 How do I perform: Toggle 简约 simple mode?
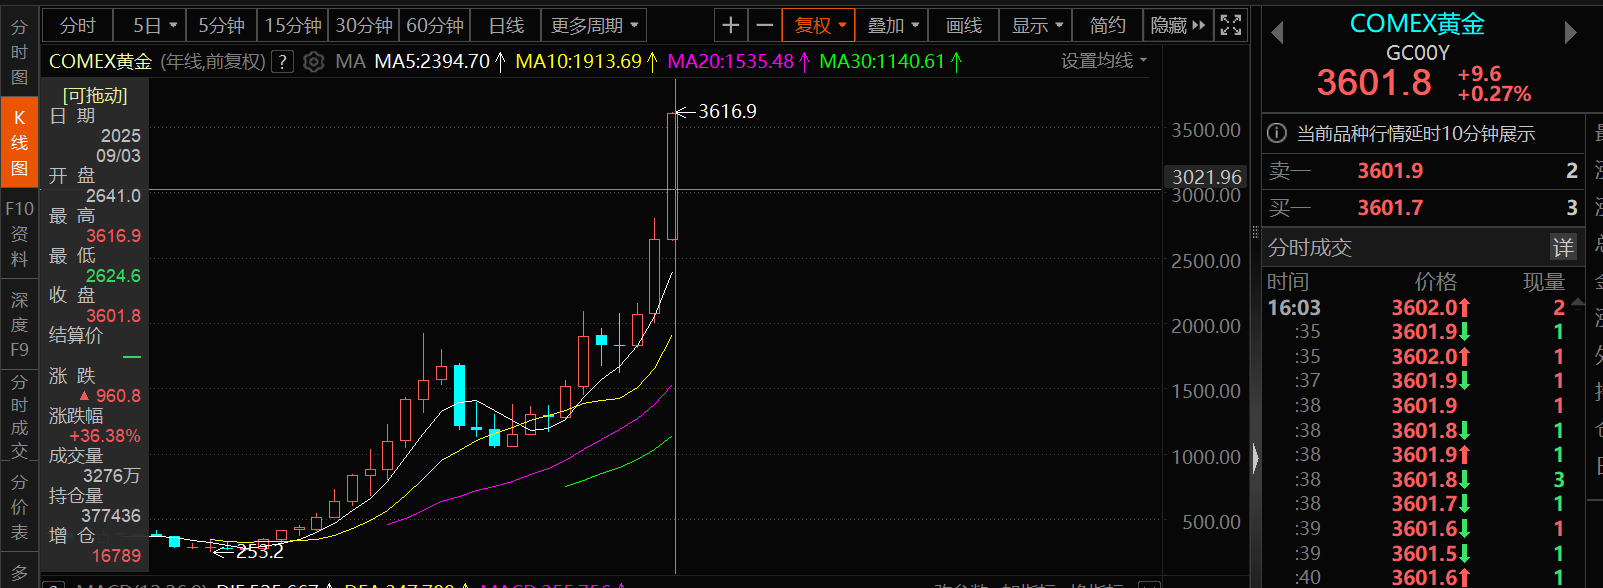coord(1107,25)
